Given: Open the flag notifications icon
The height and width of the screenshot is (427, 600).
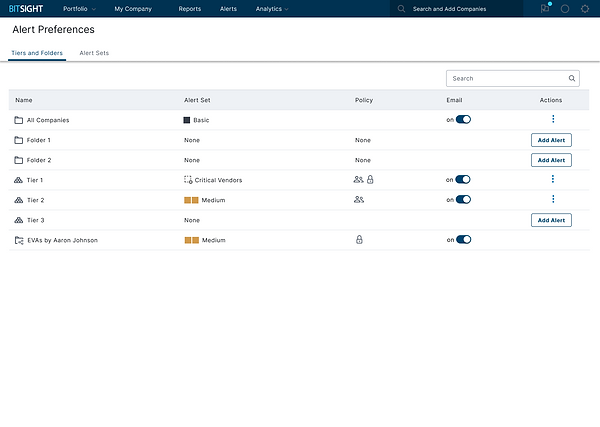Looking at the screenshot, I should coord(545,8).
